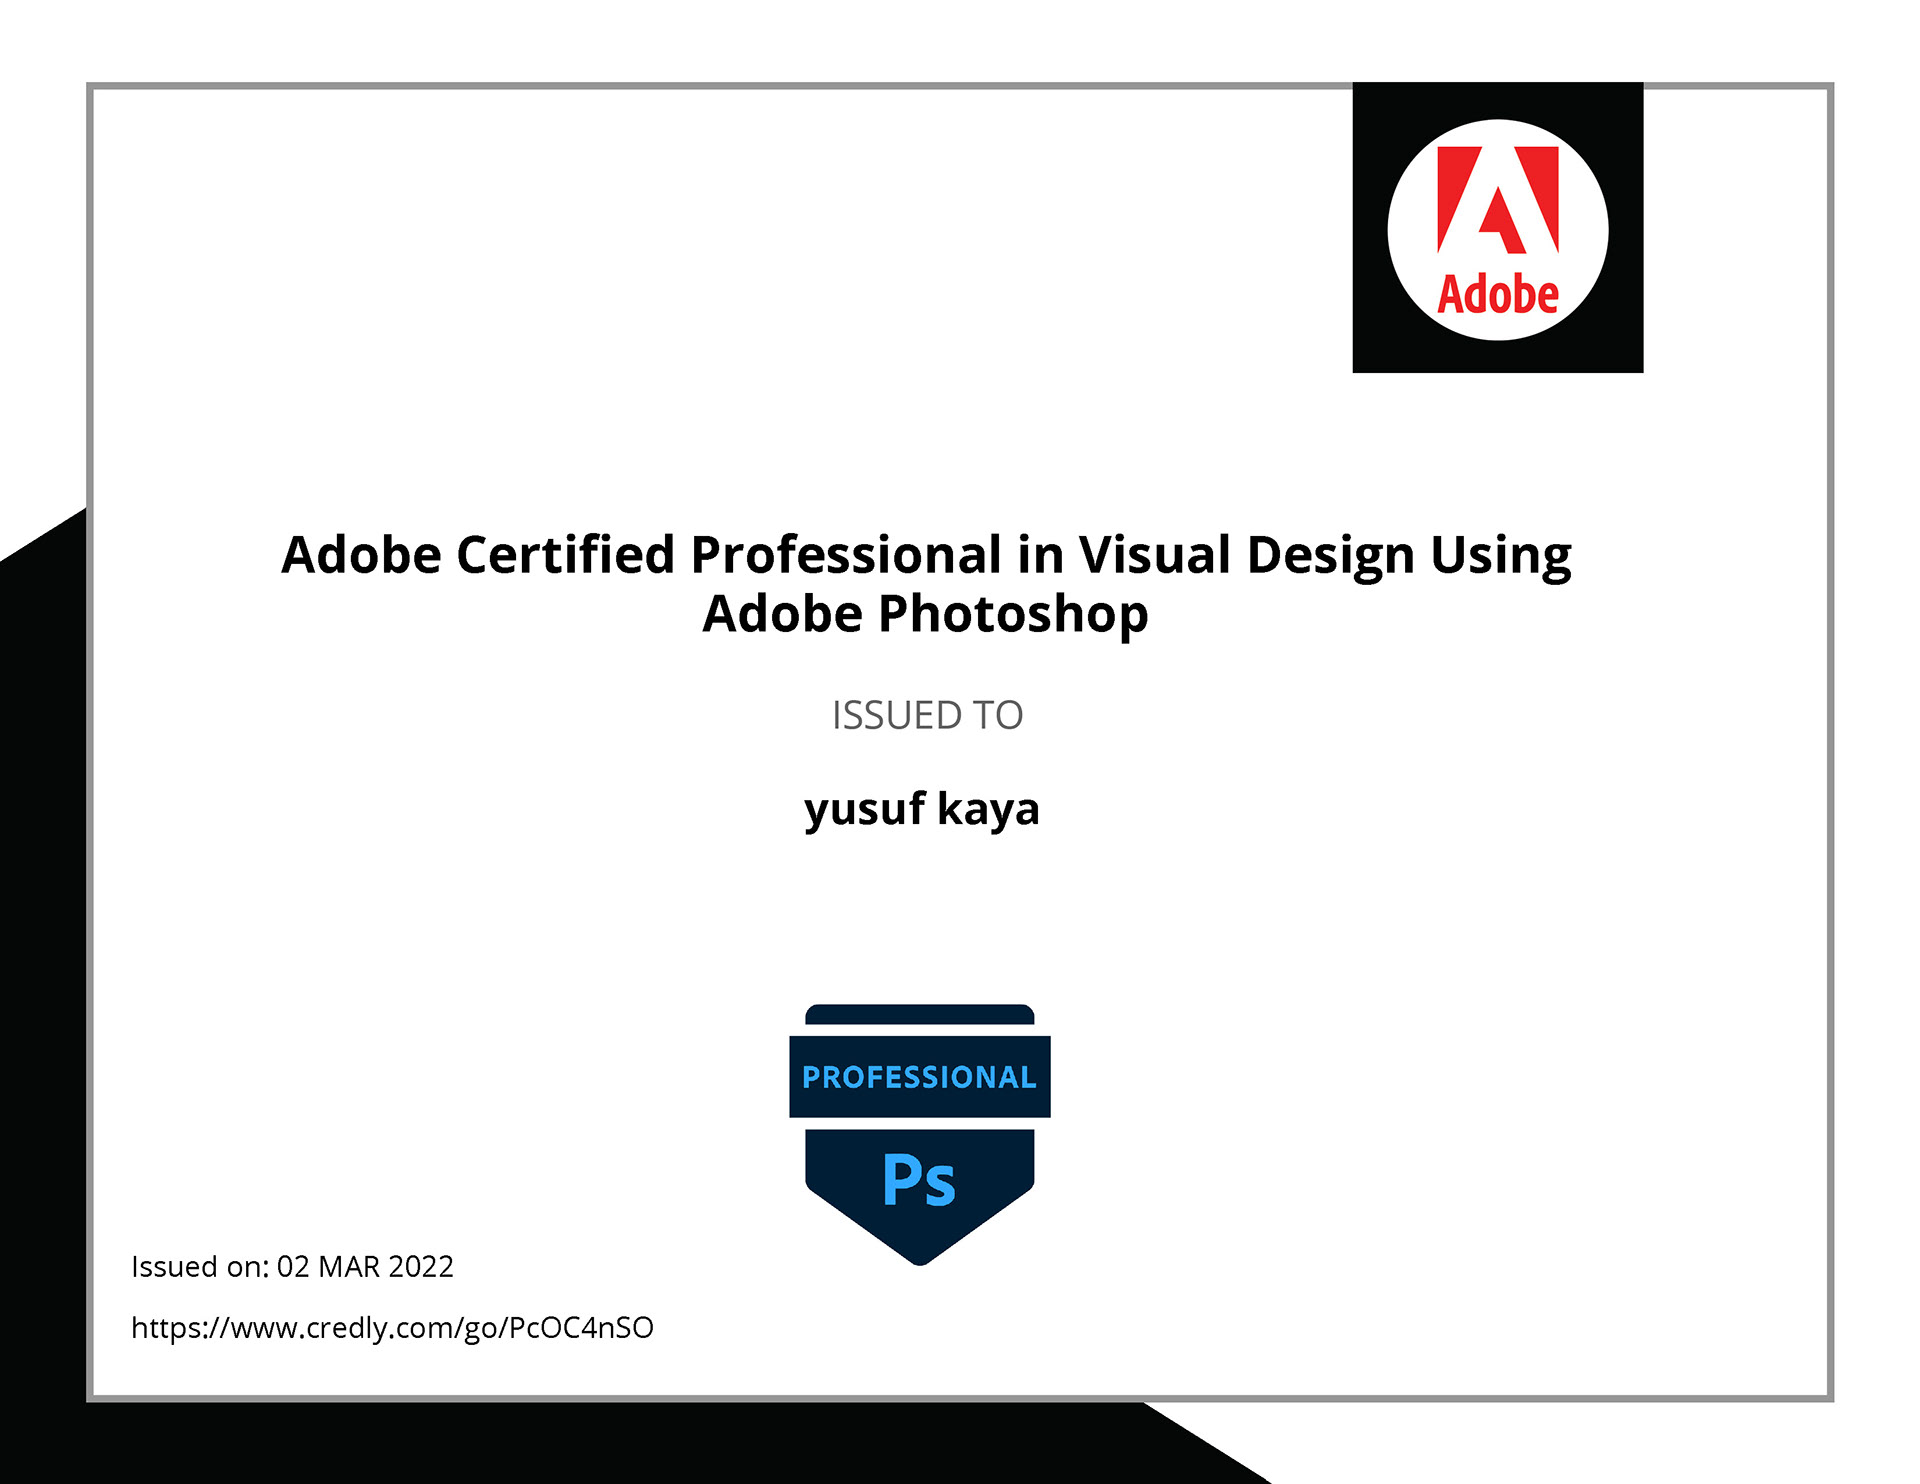The height and width of the screenshot is (1484, 1920).
Task: Click the 'Issued on: 02 MAR 2022' text
Action: pos(292,1266)
